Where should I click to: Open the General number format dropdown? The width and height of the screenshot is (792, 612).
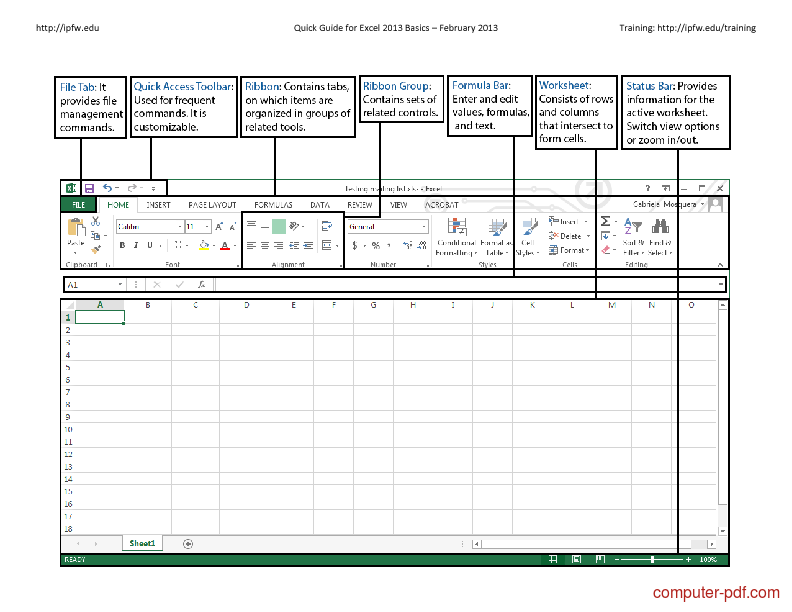[x=424, y=227]
